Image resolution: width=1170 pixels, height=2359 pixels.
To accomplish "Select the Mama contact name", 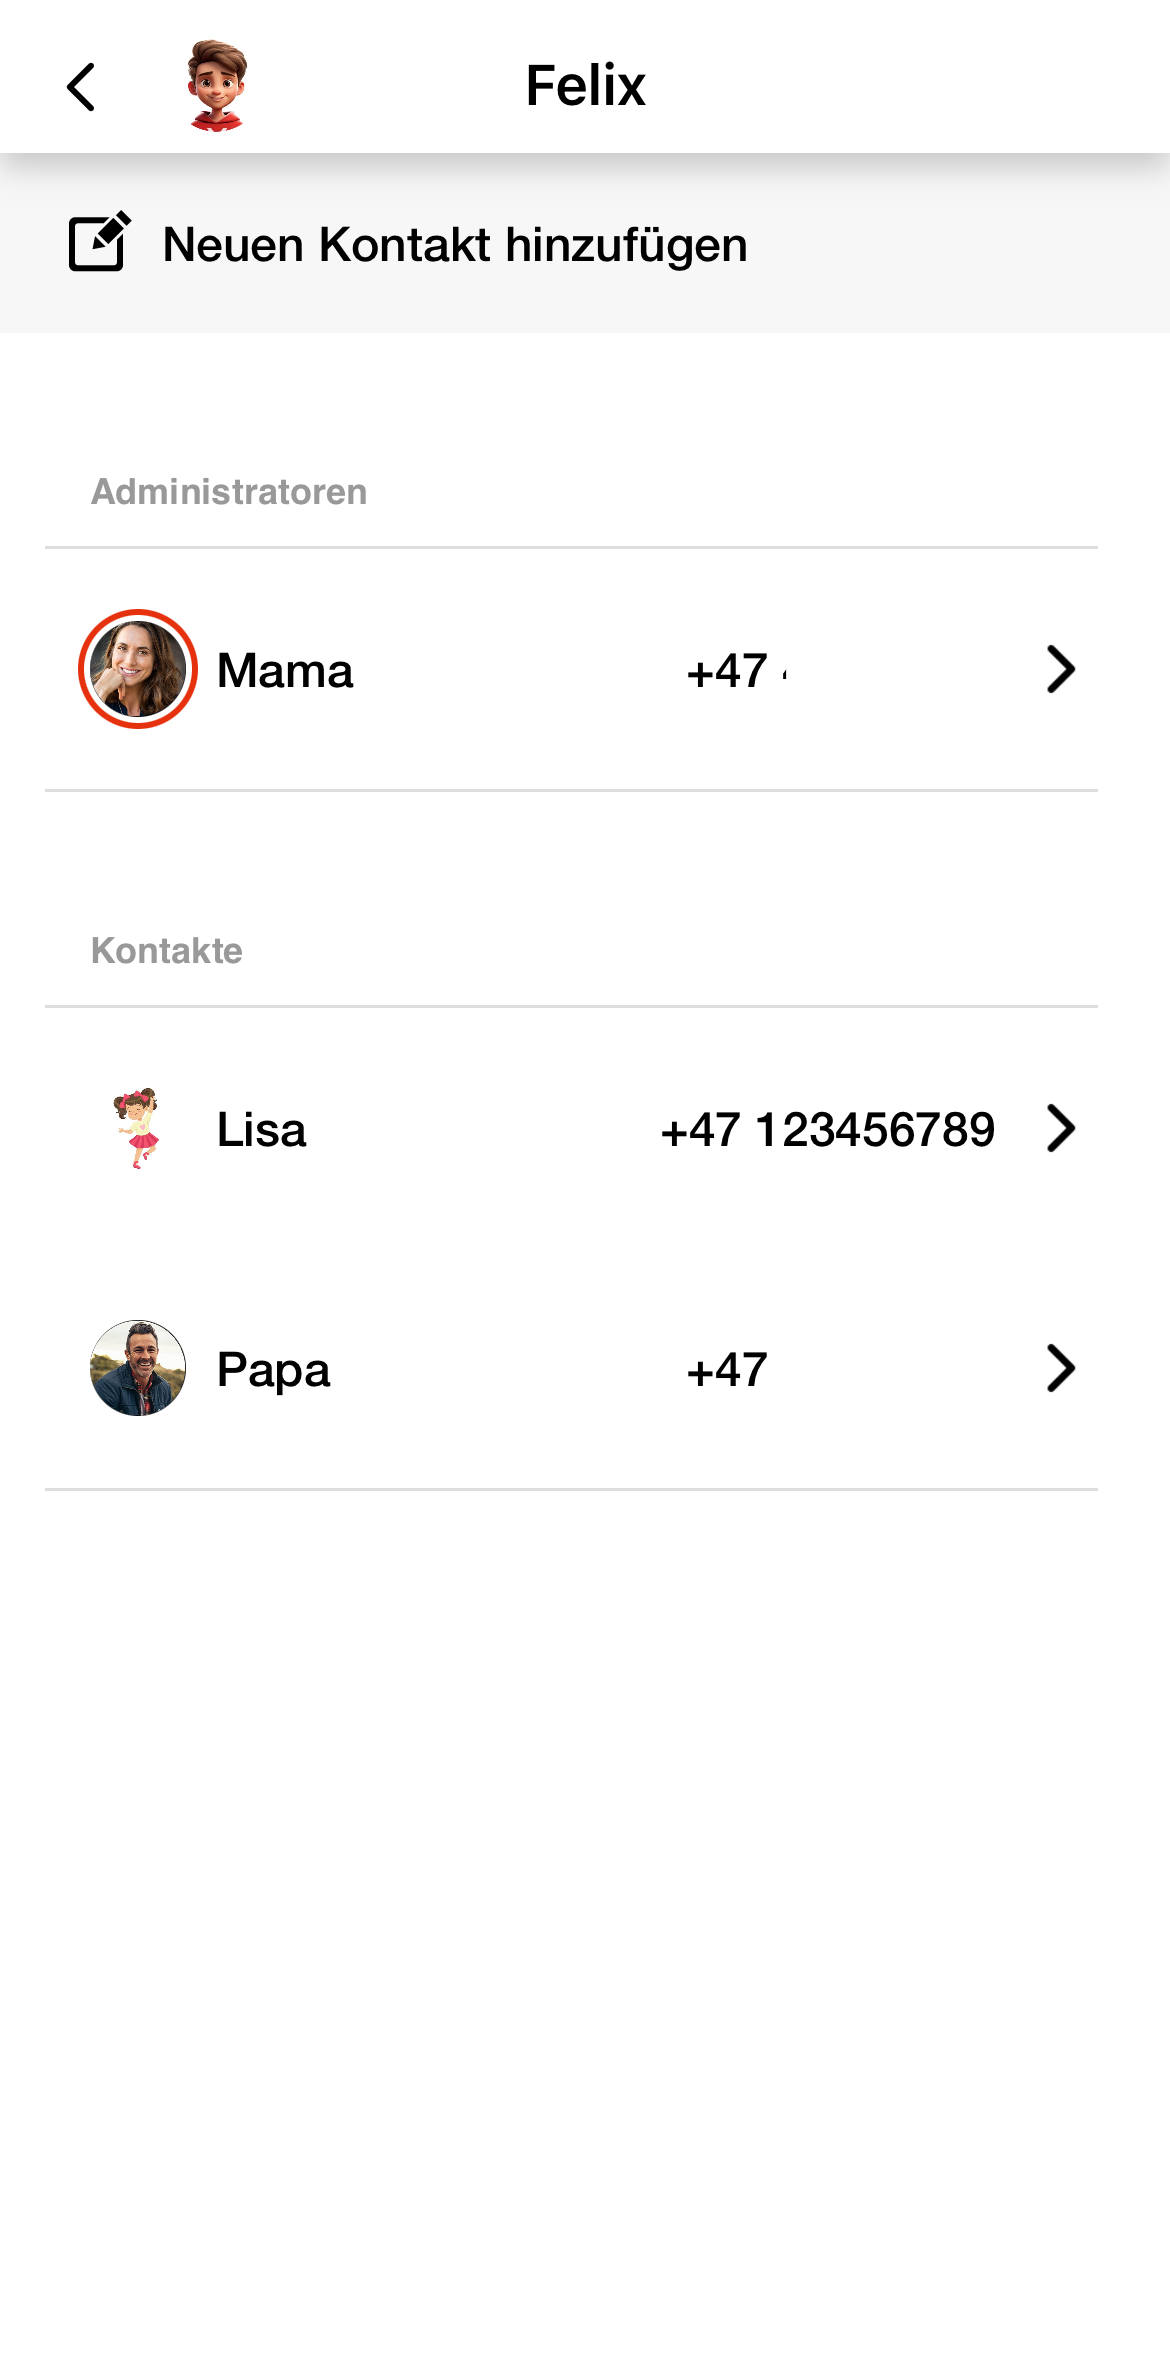I will [285, 670].
